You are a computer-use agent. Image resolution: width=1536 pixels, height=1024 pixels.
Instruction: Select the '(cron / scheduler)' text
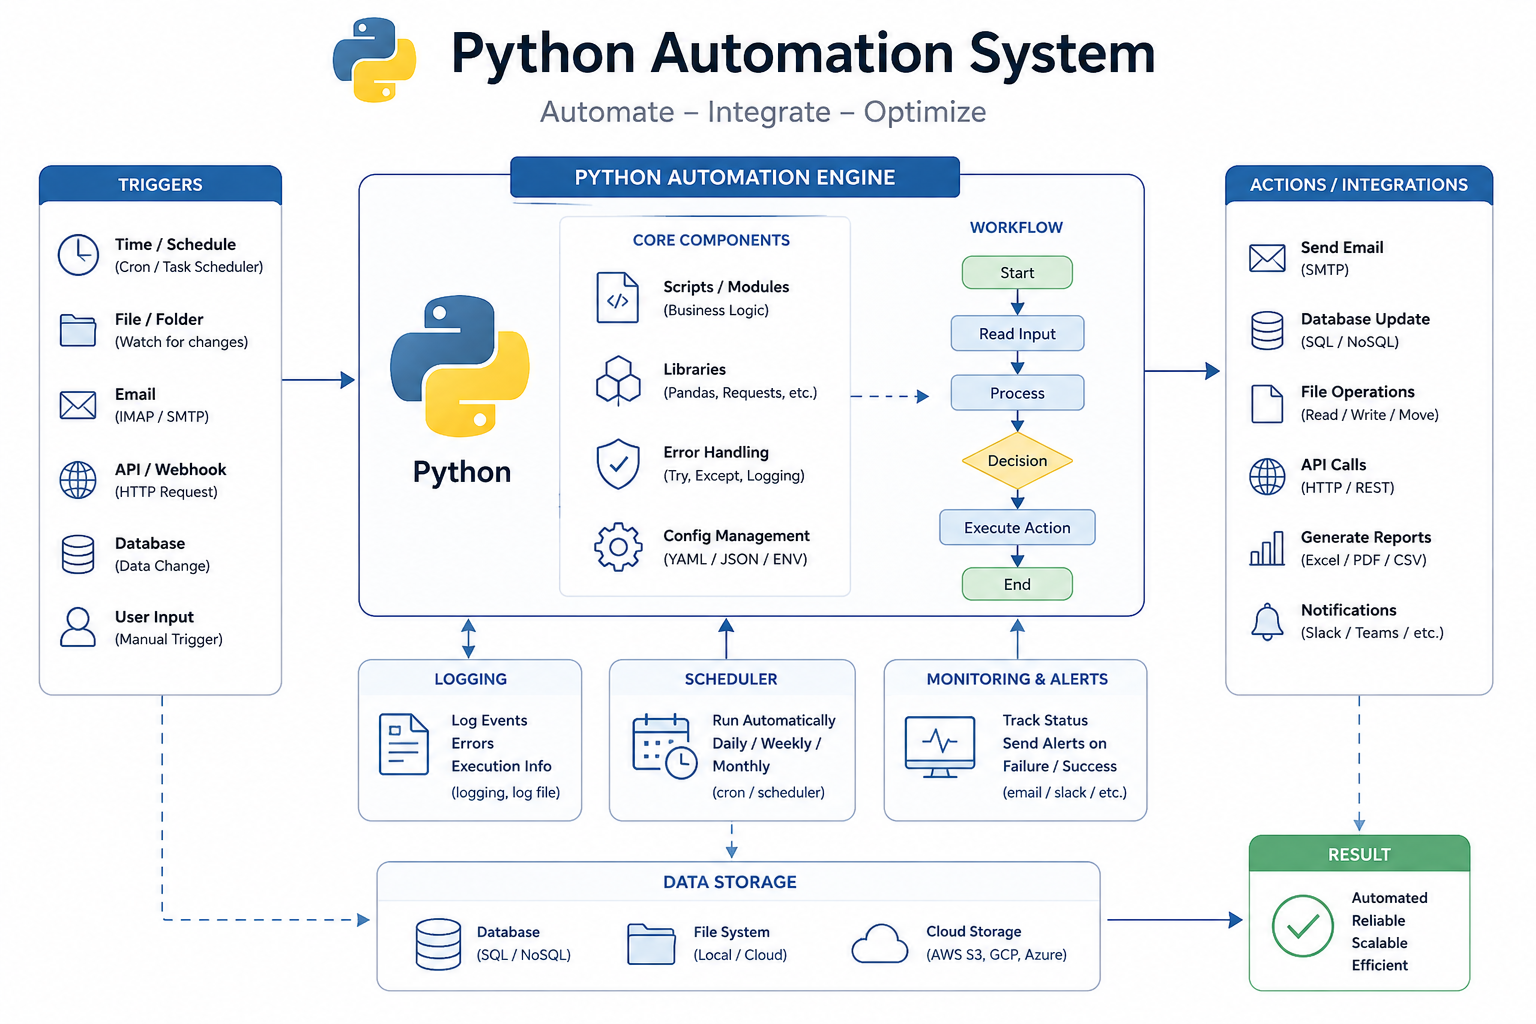coord(768,793)
